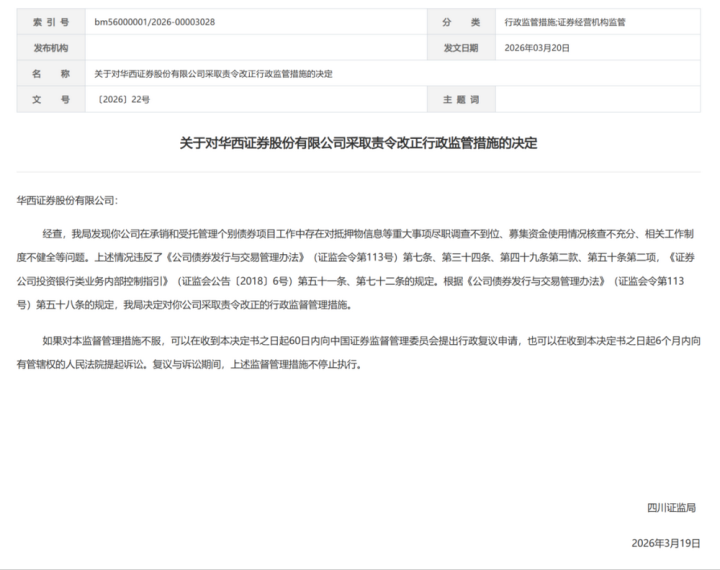Click the signing date 2026年3月19日
Viewport: 720px width, 570px height.
pyautogui.click(x=666, y=543)
